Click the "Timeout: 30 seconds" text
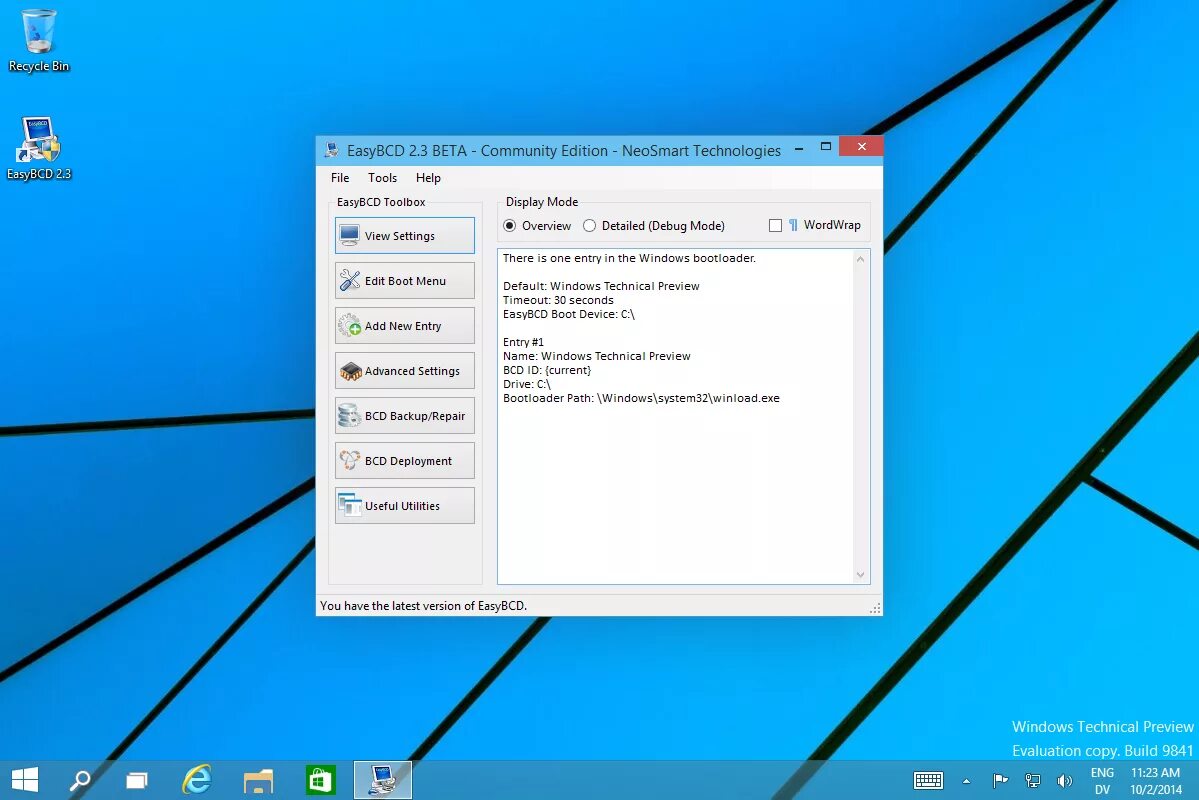The width and height of the screenshot is (1199, 800). point(558,300)
